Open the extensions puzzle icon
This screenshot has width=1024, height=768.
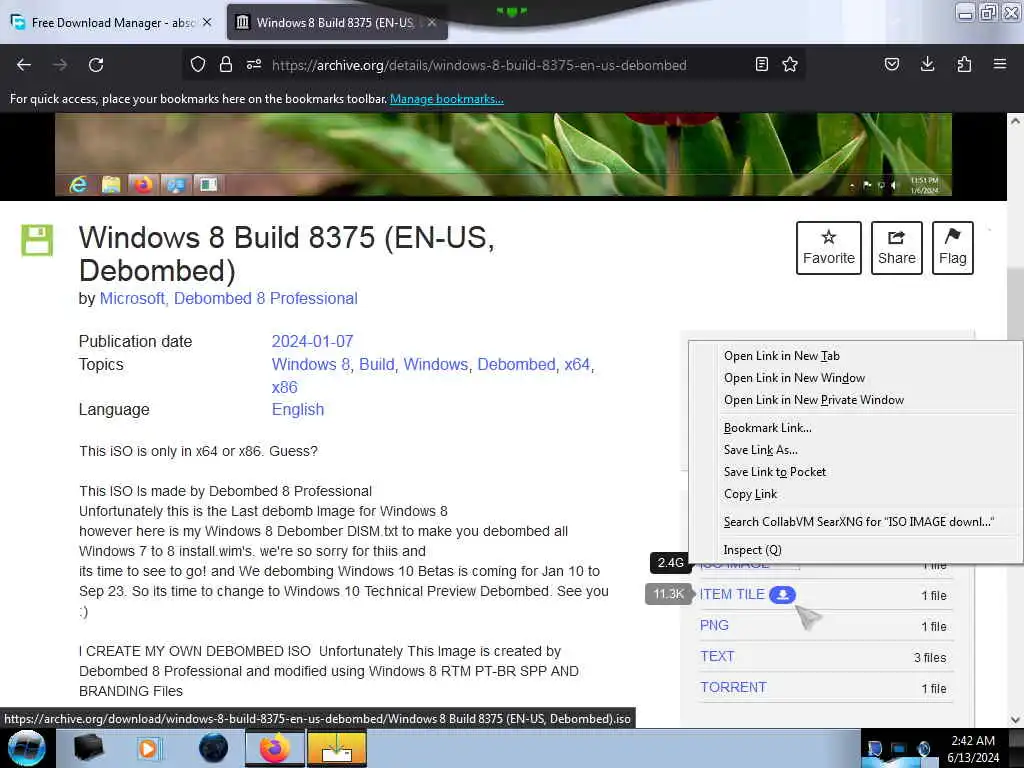click(x=964, y=64)
